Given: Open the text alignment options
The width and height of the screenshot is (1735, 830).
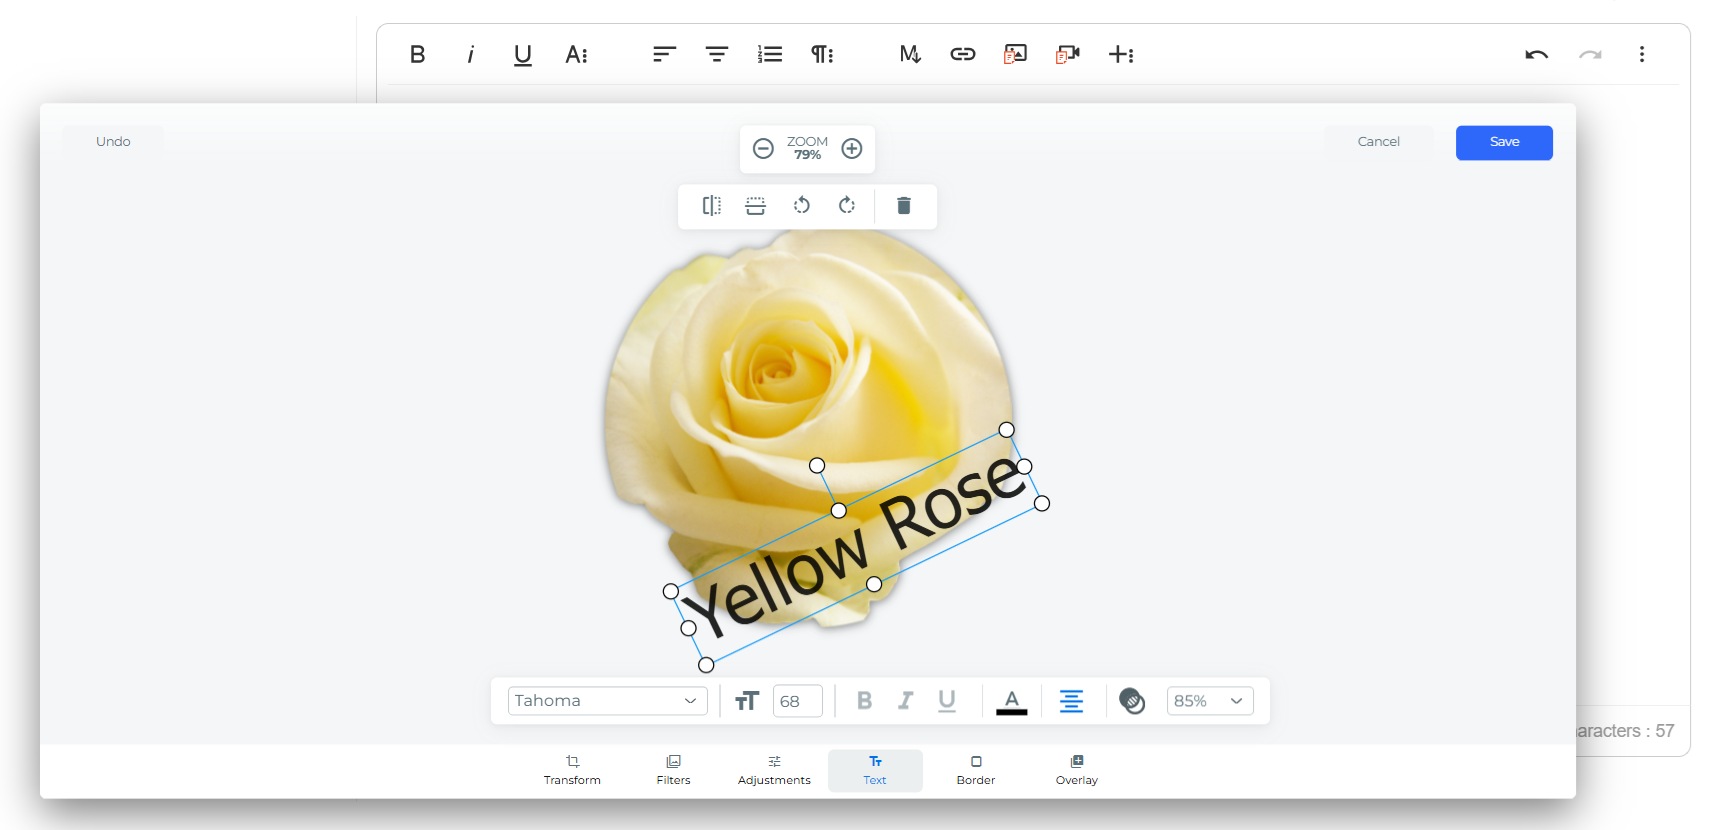Looking at the screenshot, I should 1071,701.
